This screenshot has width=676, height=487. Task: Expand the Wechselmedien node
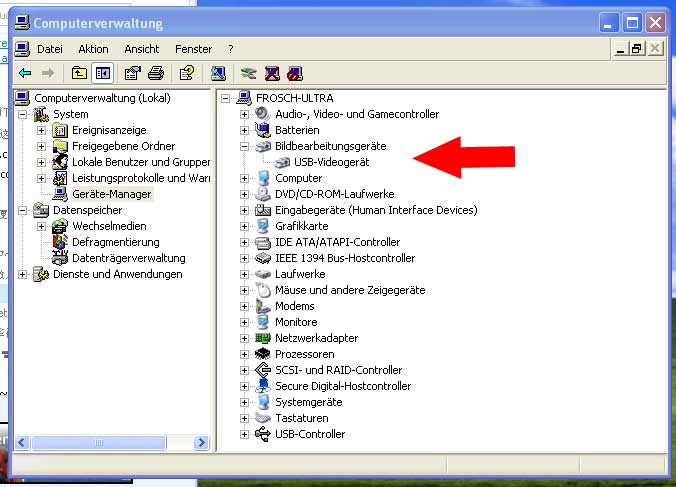pos(41,226)
